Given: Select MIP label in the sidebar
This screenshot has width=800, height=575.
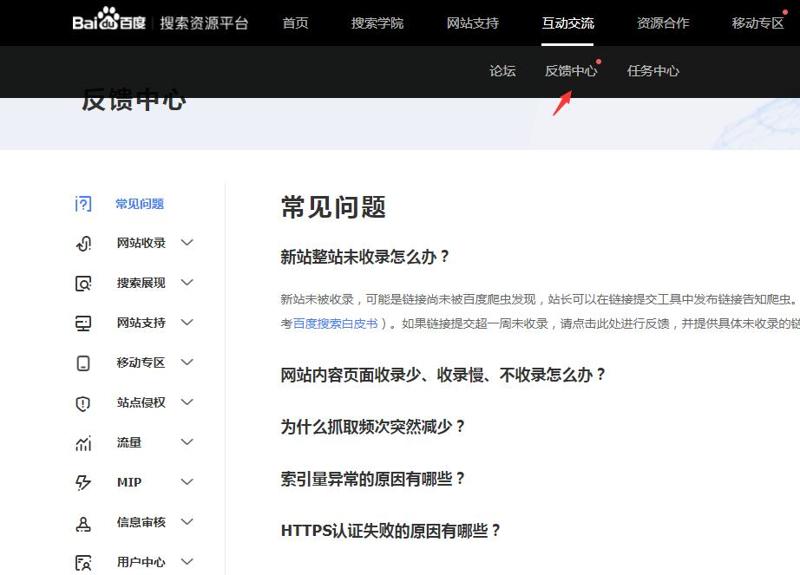Looking at the screenshot, I should 129,482.
